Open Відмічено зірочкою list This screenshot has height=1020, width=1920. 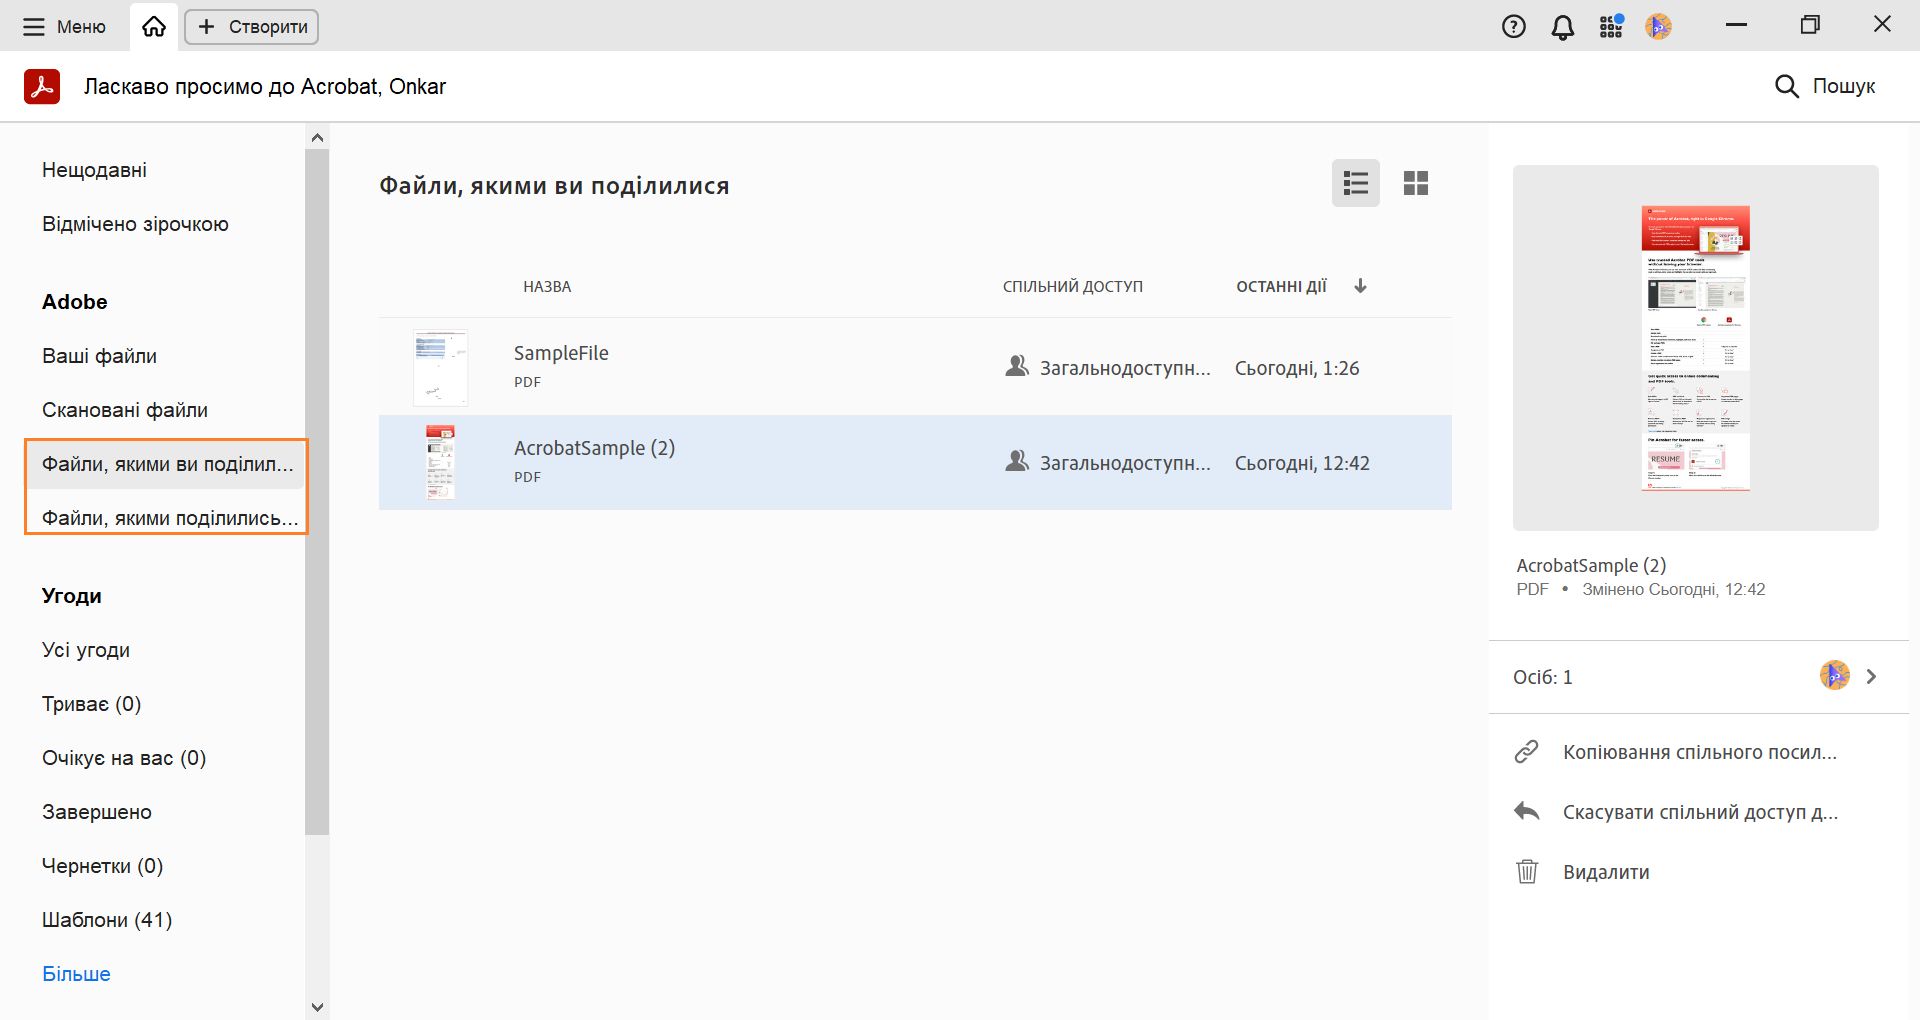tap(135, 224)
